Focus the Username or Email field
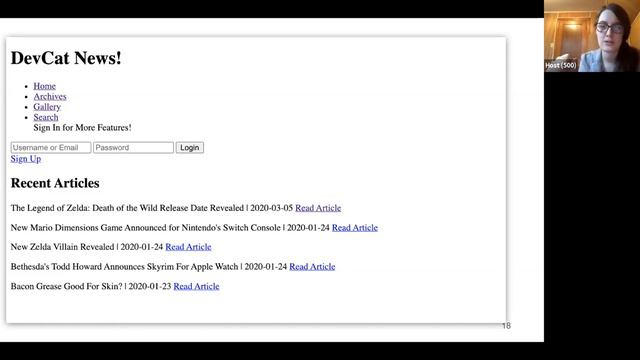Viewport: 640px width, 360px height. coord(51,147)
